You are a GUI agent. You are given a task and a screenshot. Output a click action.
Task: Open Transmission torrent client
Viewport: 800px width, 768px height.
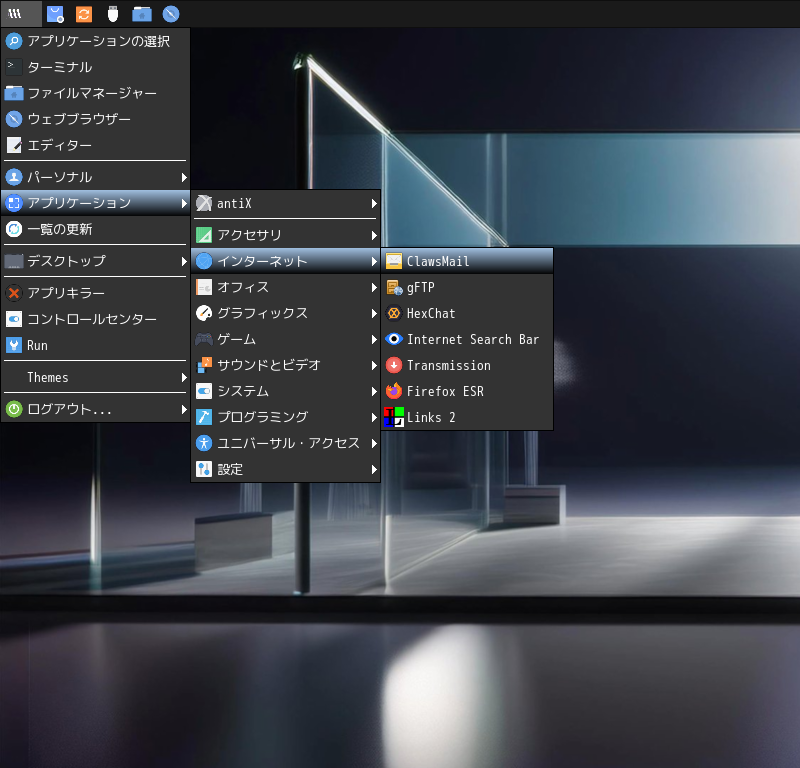(x=448, y=365)
